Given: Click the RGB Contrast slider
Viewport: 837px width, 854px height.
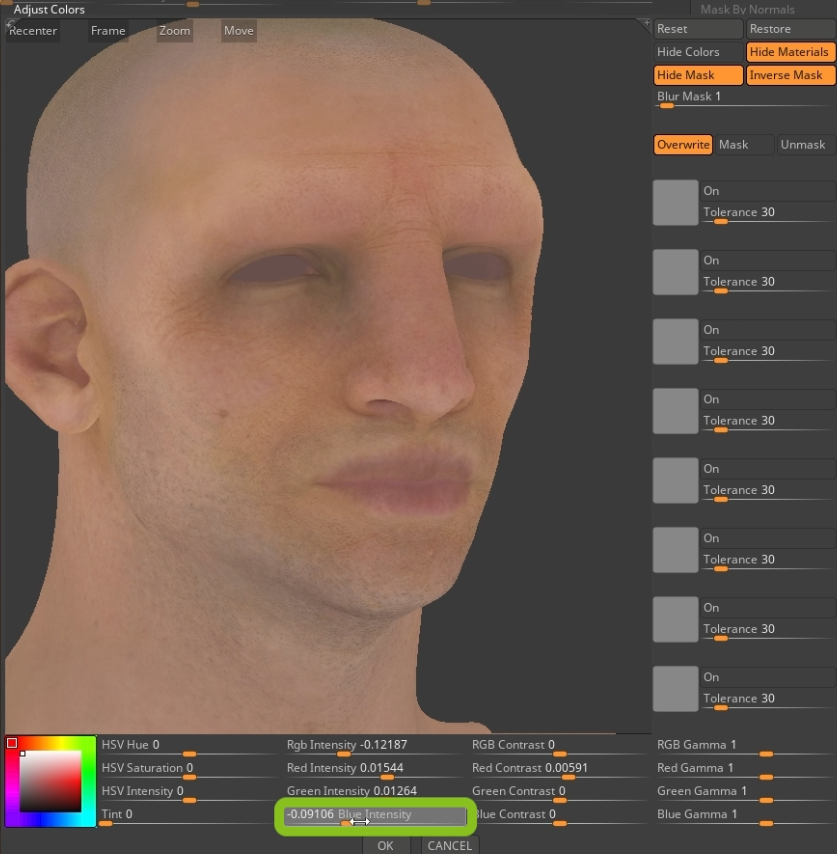Looking at the screenshot, I should click(x=559, y=747).
